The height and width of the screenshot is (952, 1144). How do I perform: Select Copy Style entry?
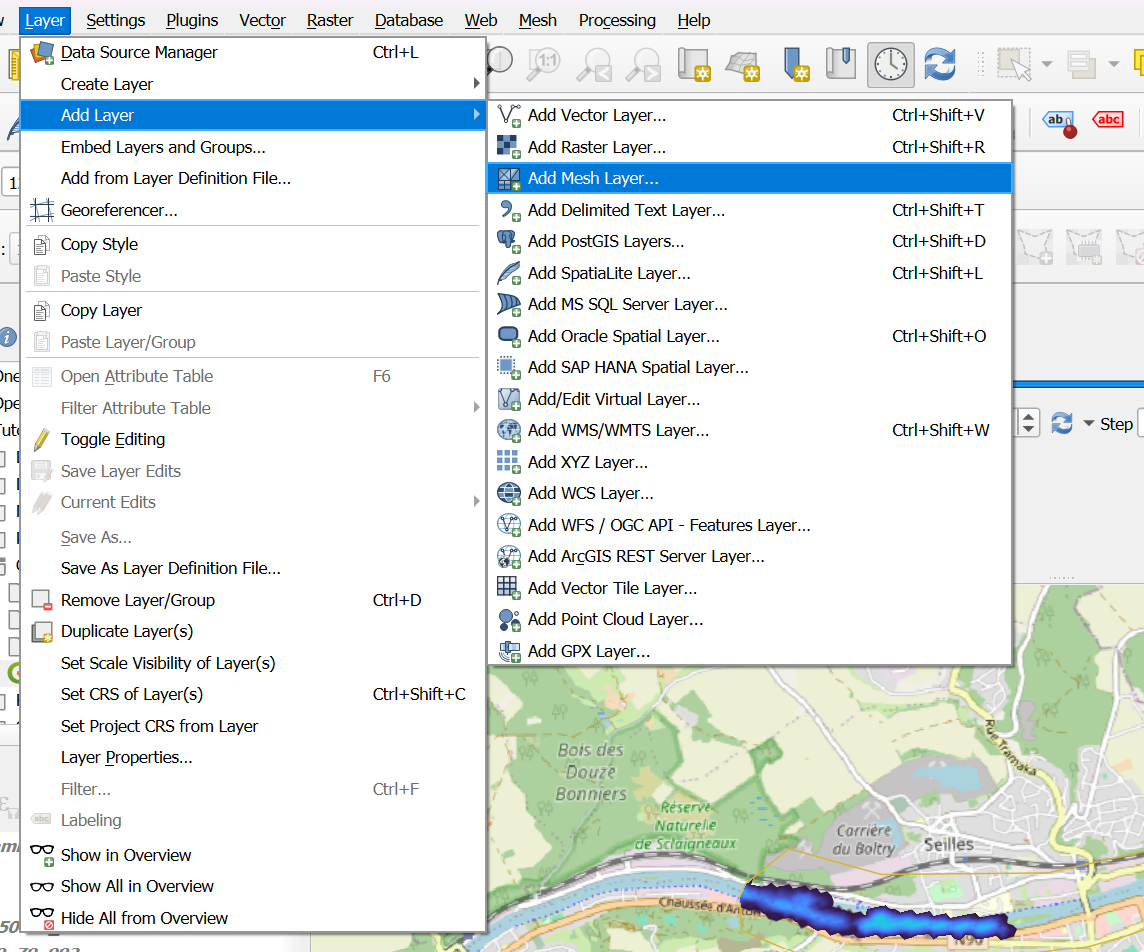coord(252,244)
